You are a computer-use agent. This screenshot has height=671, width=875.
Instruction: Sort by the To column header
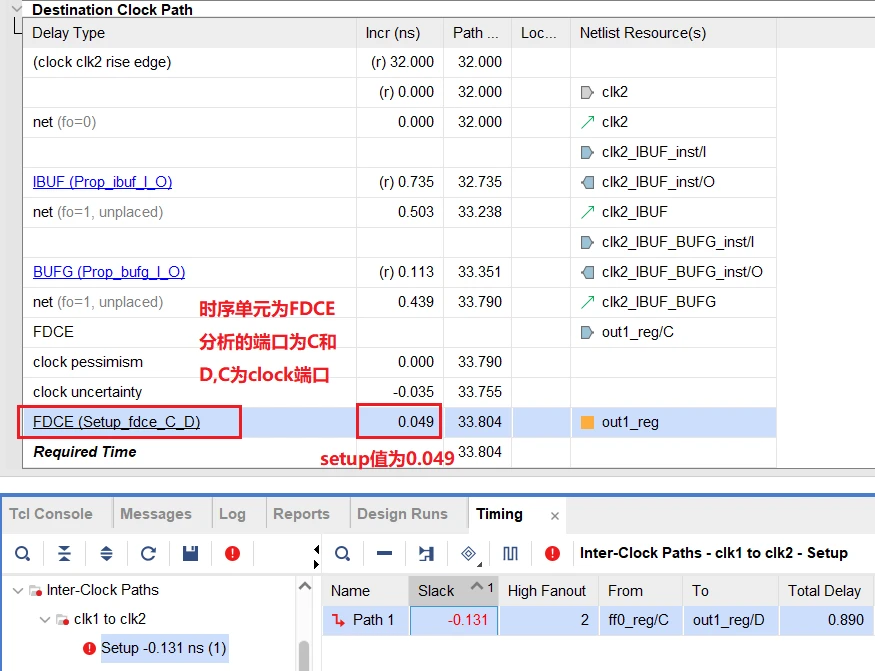(x=730, y=591)
